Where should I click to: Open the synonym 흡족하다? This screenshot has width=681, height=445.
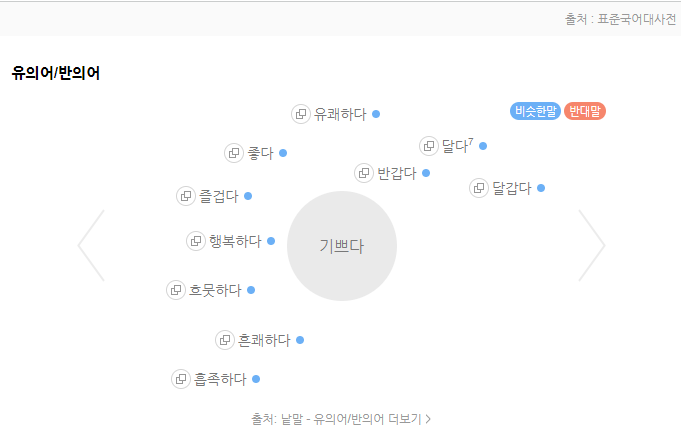coord(220,379)
